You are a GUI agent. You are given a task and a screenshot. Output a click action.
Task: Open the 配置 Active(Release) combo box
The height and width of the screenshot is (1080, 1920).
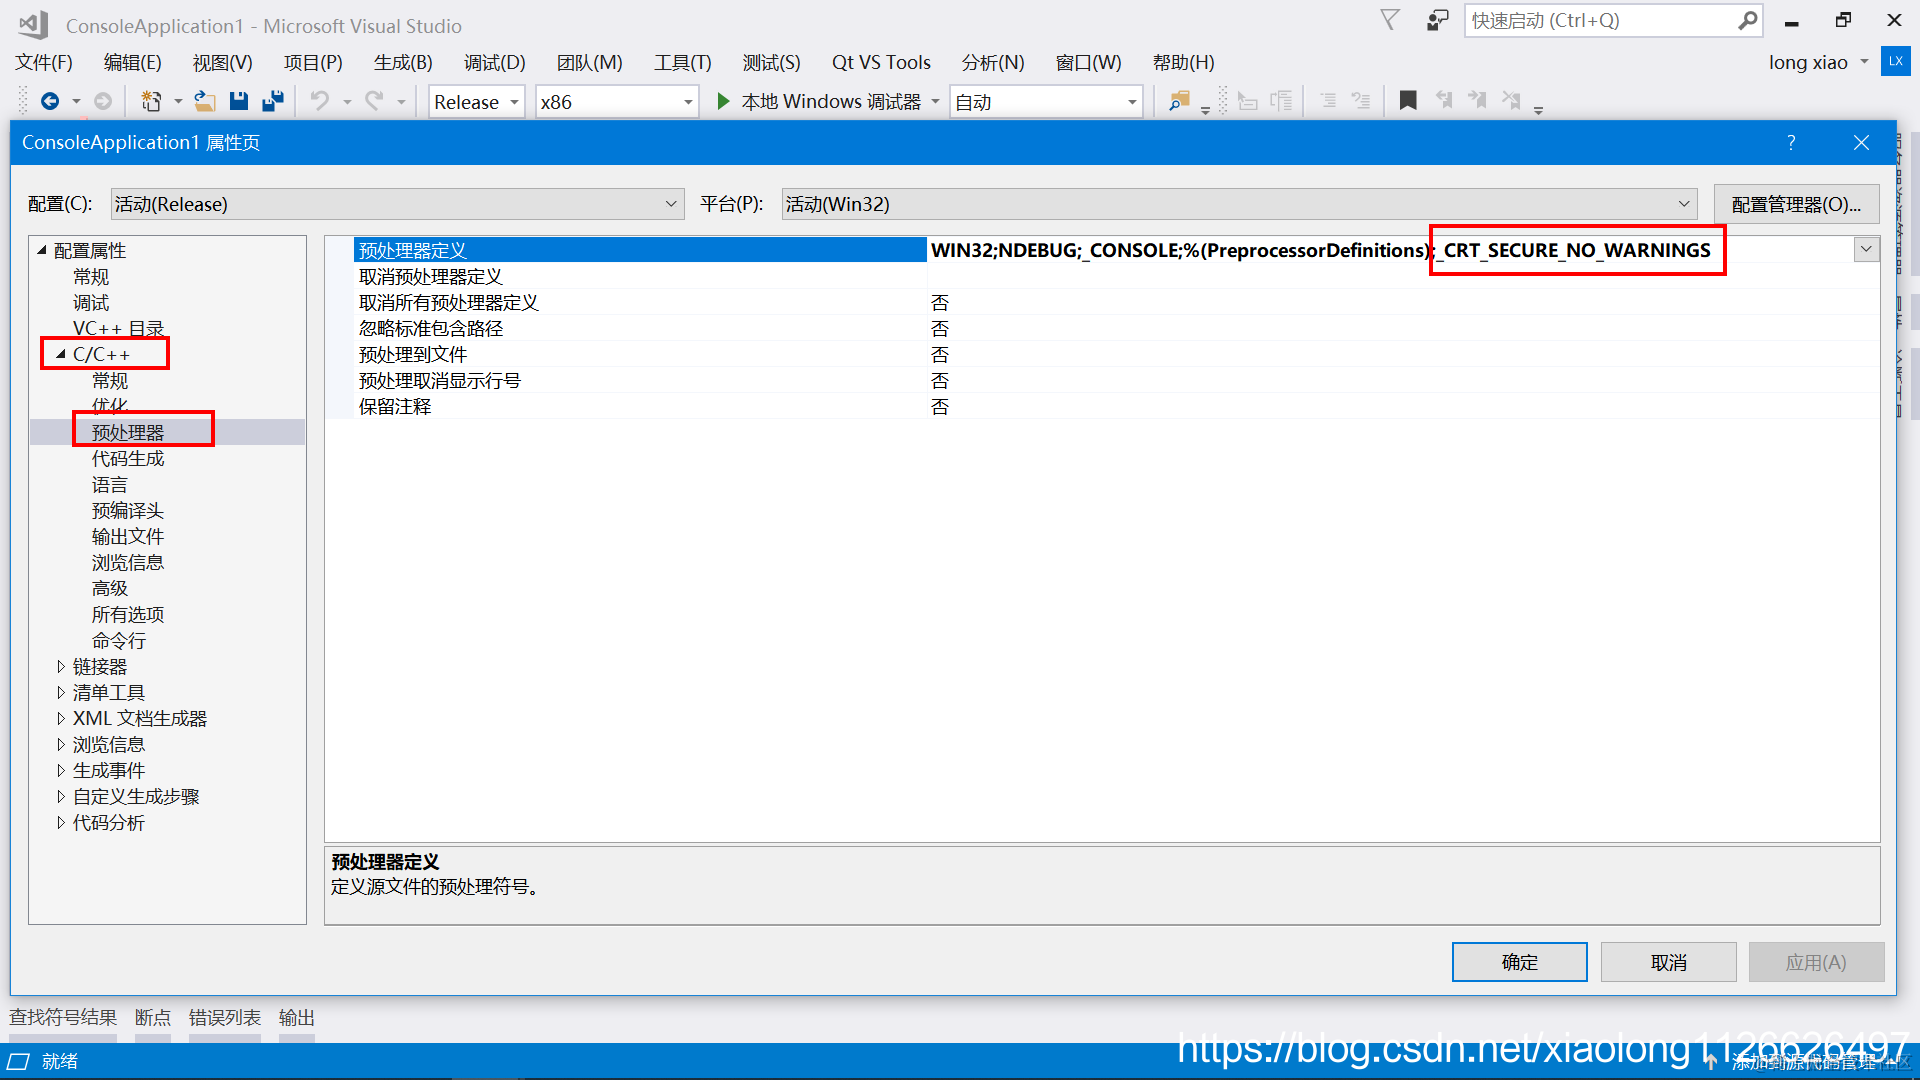click(x=397, y=204)
